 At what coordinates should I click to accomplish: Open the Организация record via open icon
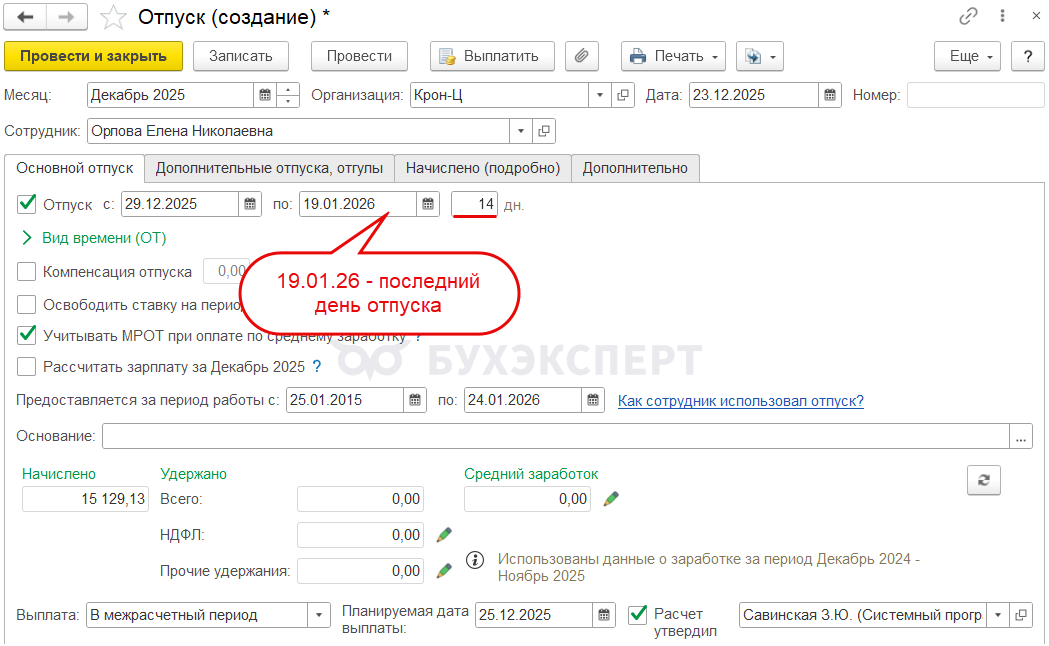(x=623, y=95)
